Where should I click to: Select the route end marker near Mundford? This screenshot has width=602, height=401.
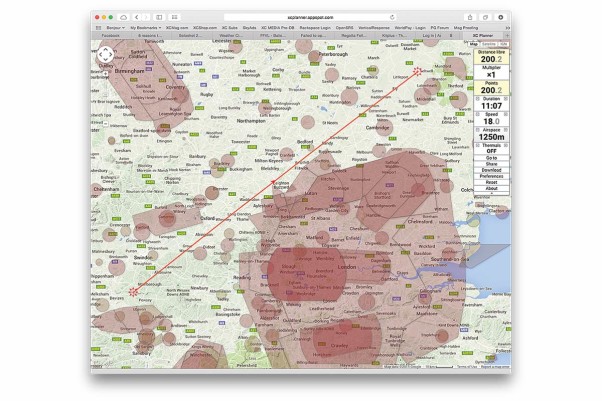pos(417,71)
